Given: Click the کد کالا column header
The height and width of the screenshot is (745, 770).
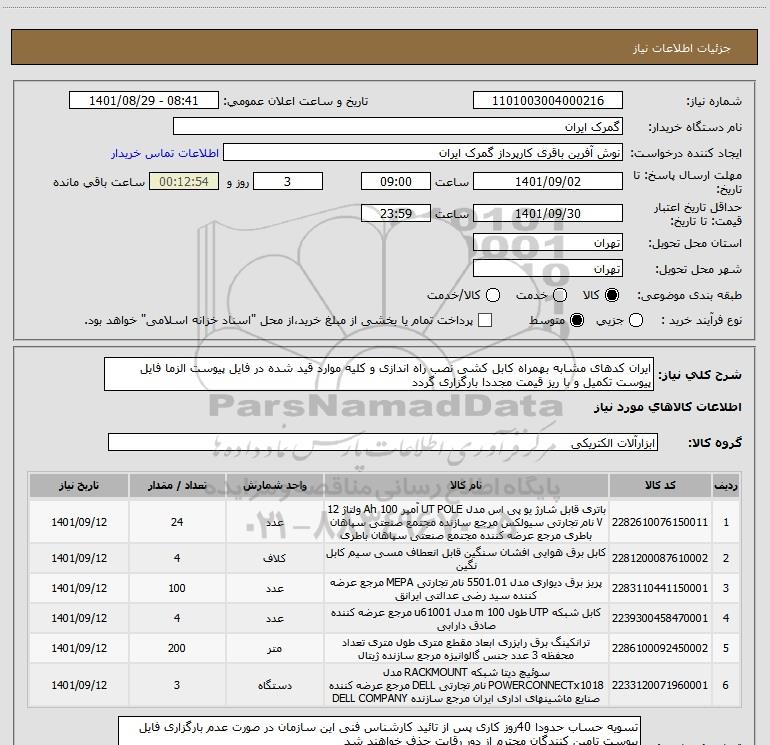Looking at the screenshot, I should pos(660,485).
